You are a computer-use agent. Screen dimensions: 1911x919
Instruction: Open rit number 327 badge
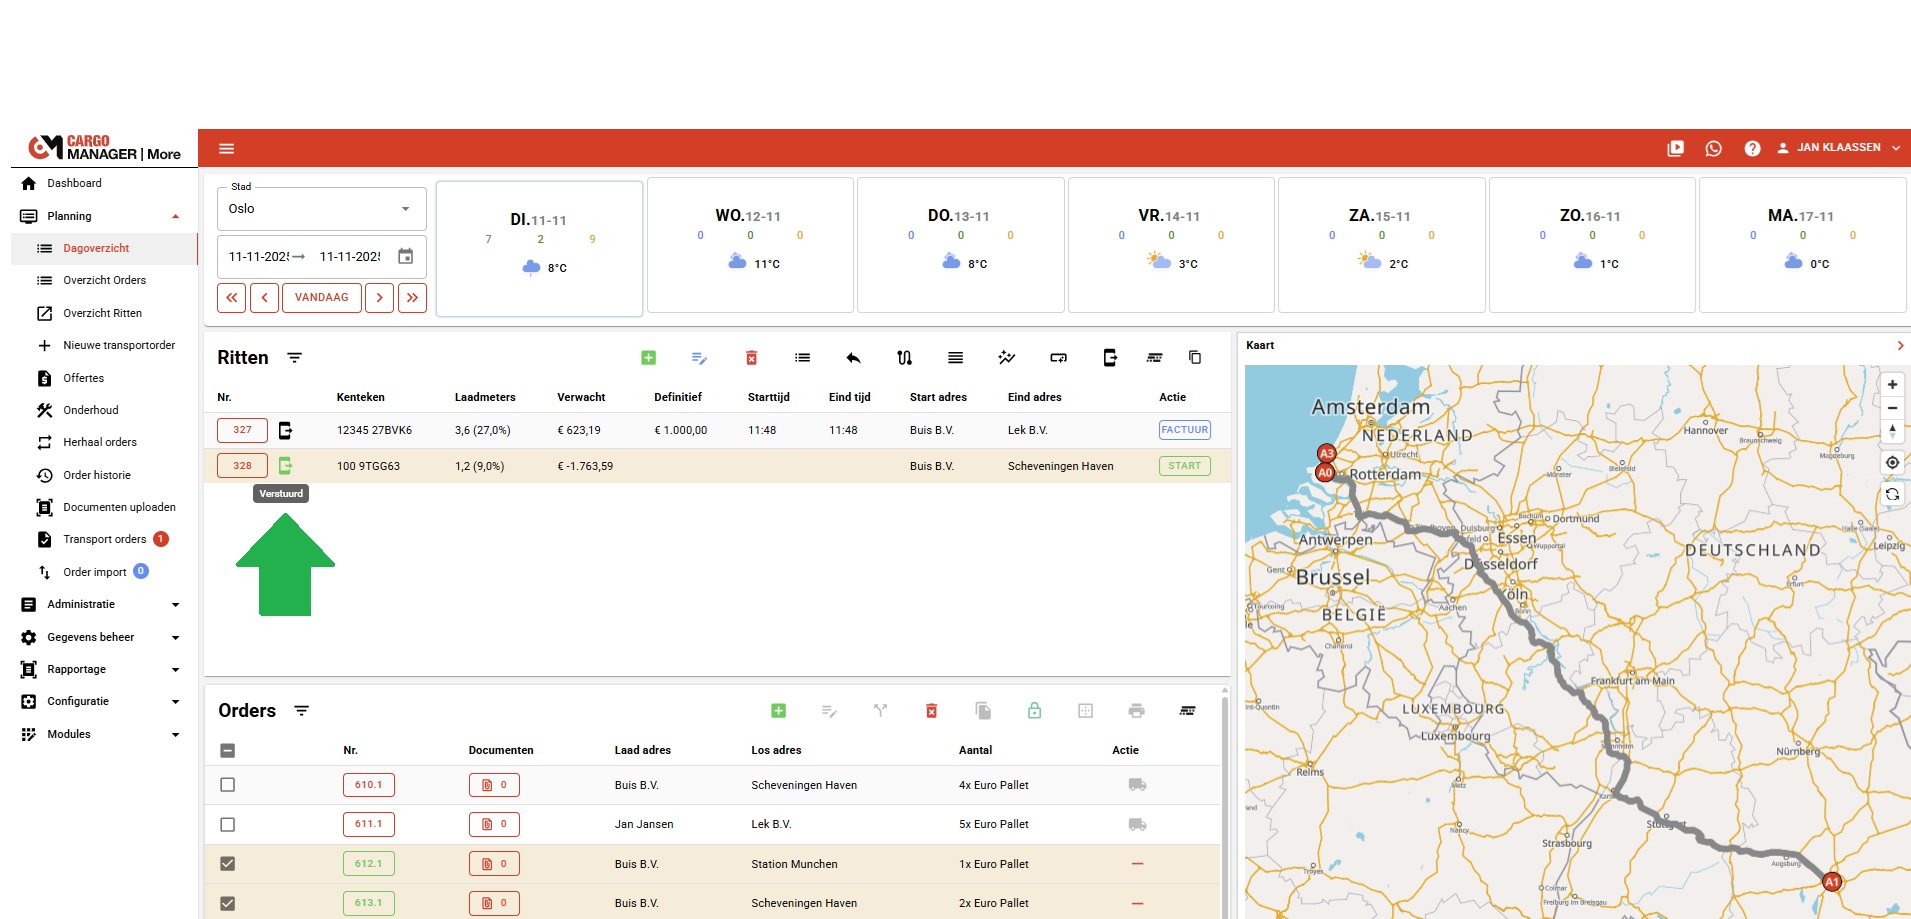pyautogui.click(x=242, y=430)
